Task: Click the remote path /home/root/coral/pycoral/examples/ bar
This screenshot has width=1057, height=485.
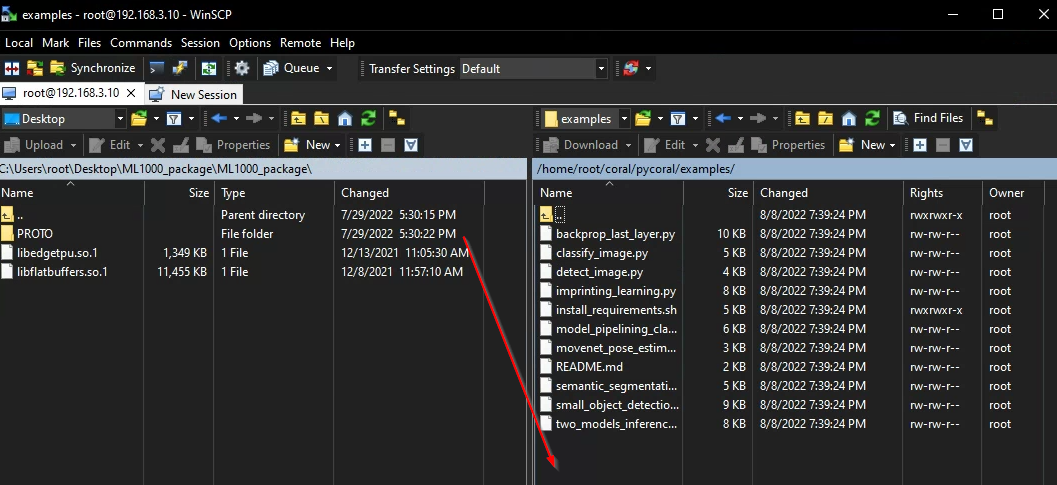Action: coord(795,169)
